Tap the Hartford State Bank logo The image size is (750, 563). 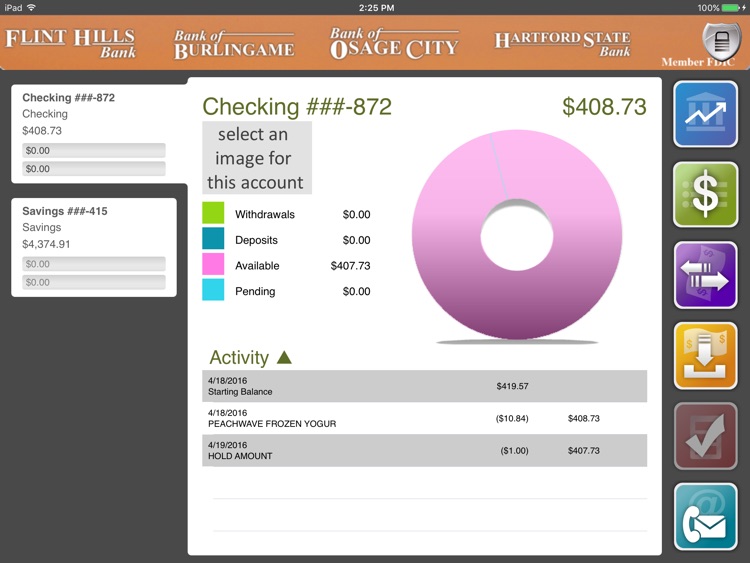coord(562,44)
